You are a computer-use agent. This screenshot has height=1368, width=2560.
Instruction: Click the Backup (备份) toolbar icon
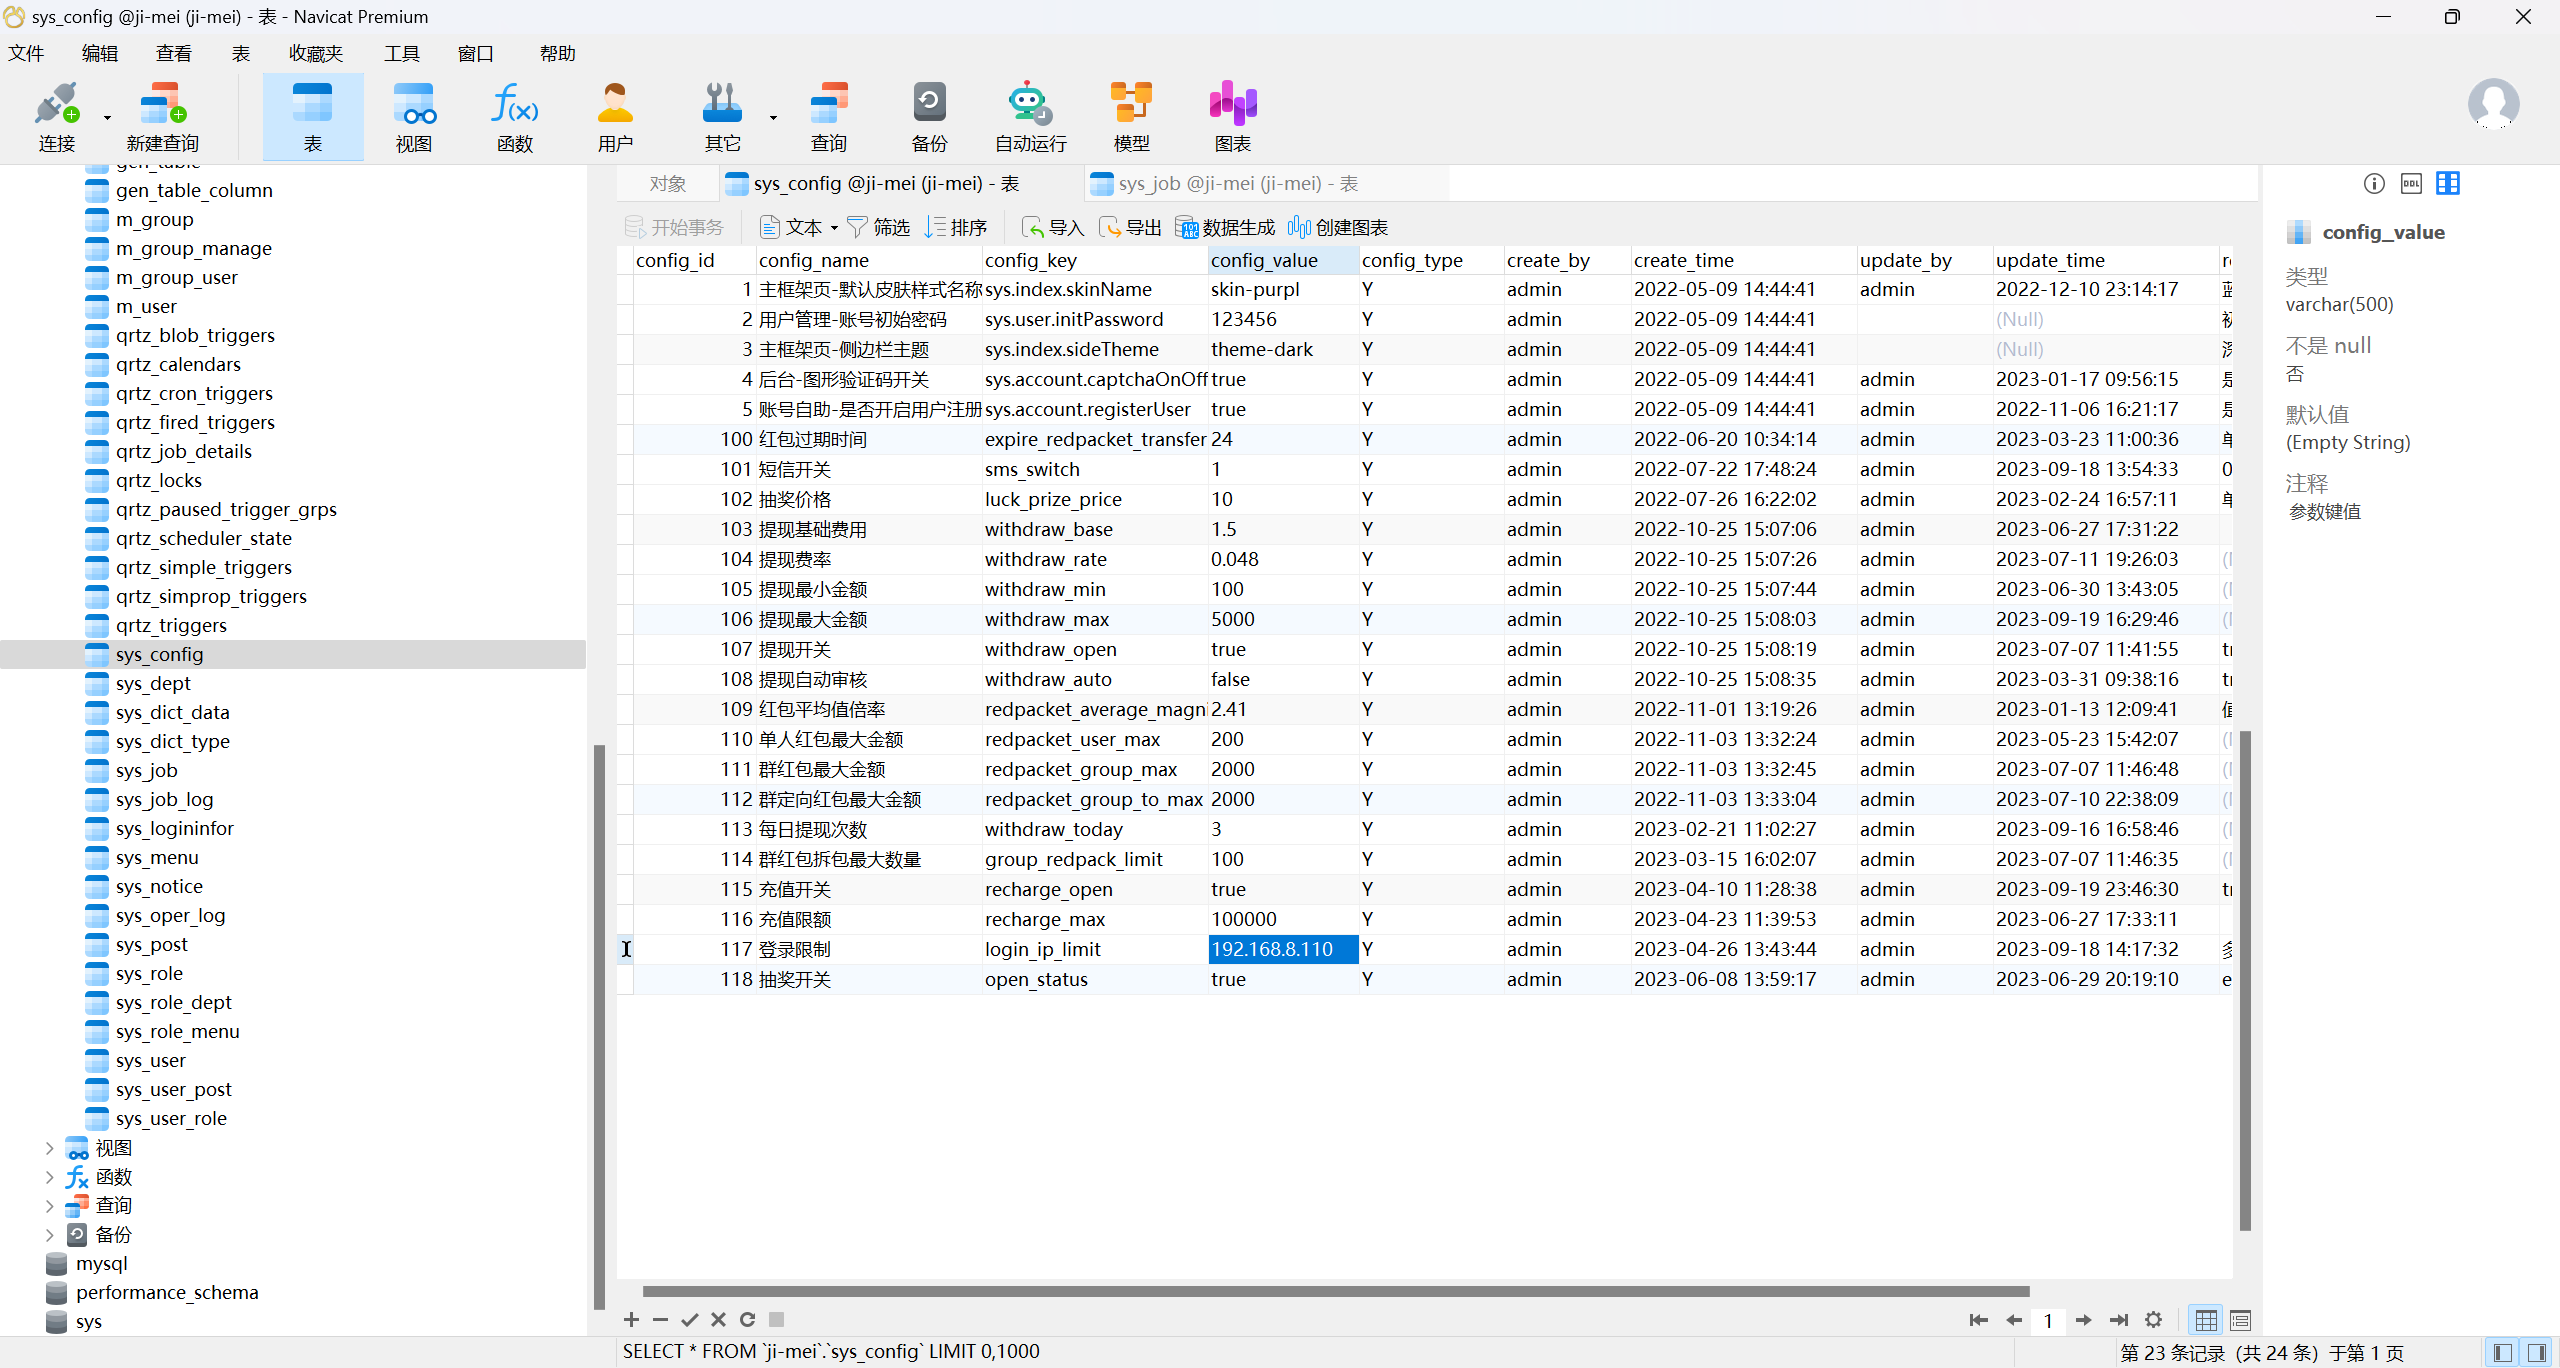click(x=929, y=116)
